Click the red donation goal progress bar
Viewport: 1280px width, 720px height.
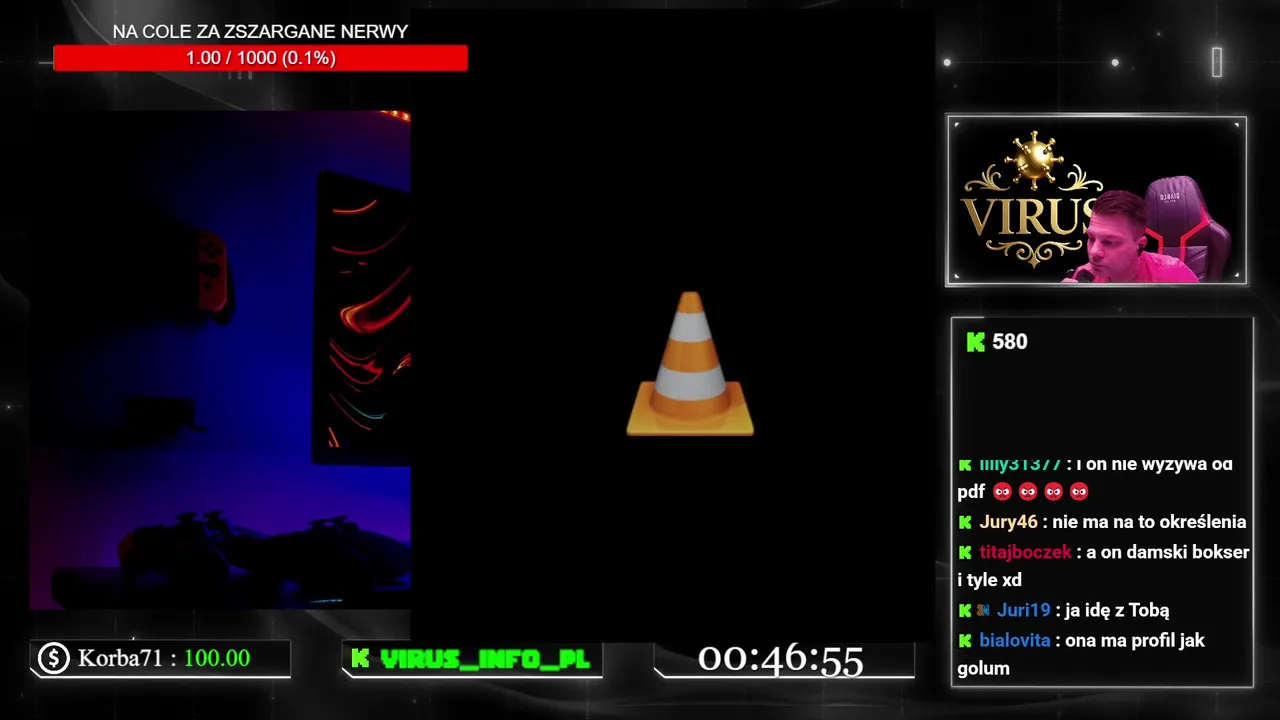(260, 58)
